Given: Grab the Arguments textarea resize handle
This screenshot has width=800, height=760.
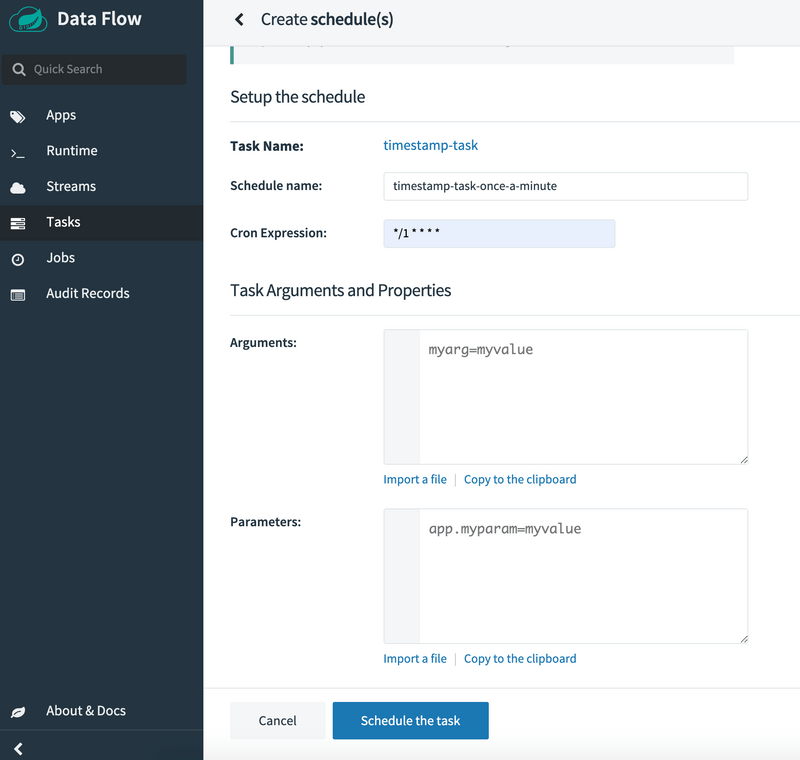Looking at the screenshot, I should tap(744, 460).
